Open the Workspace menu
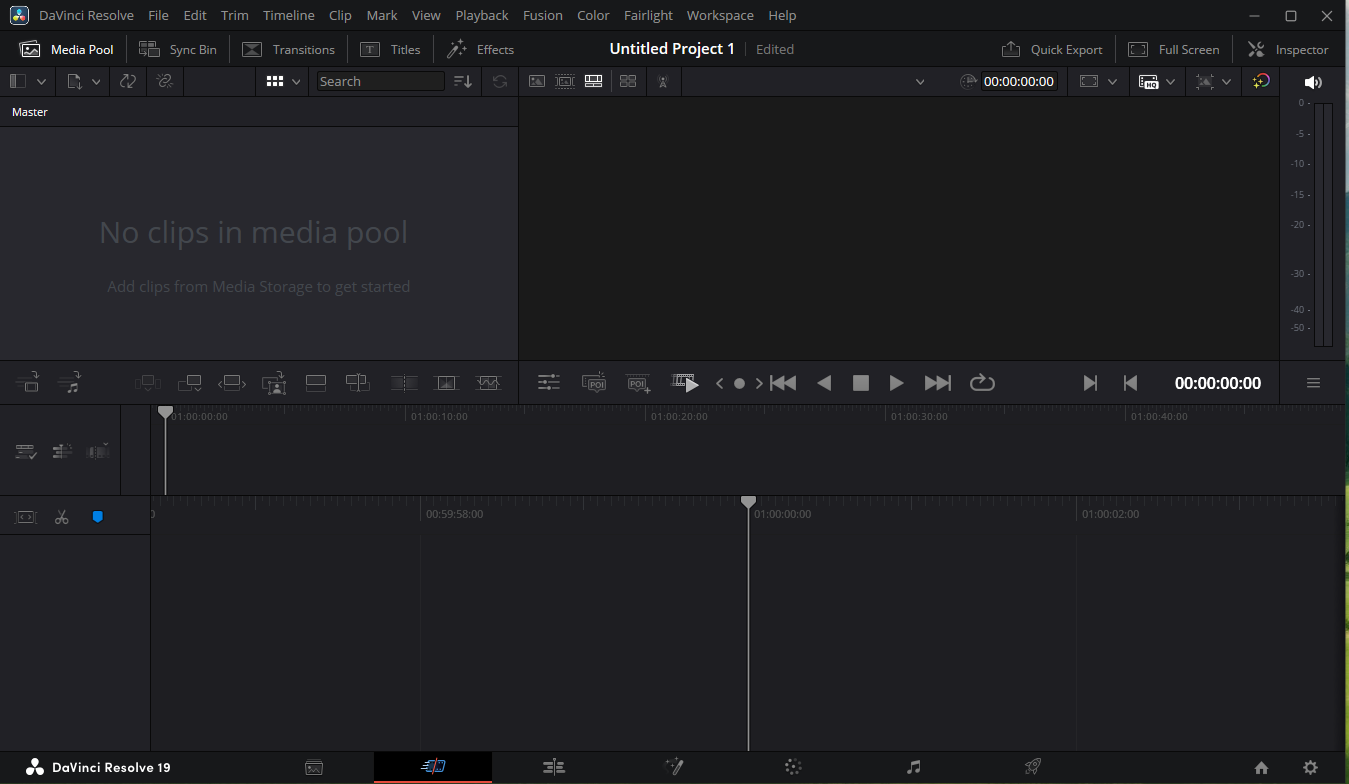Screen dimensions: 1349x784 click(x=720, y=15)
